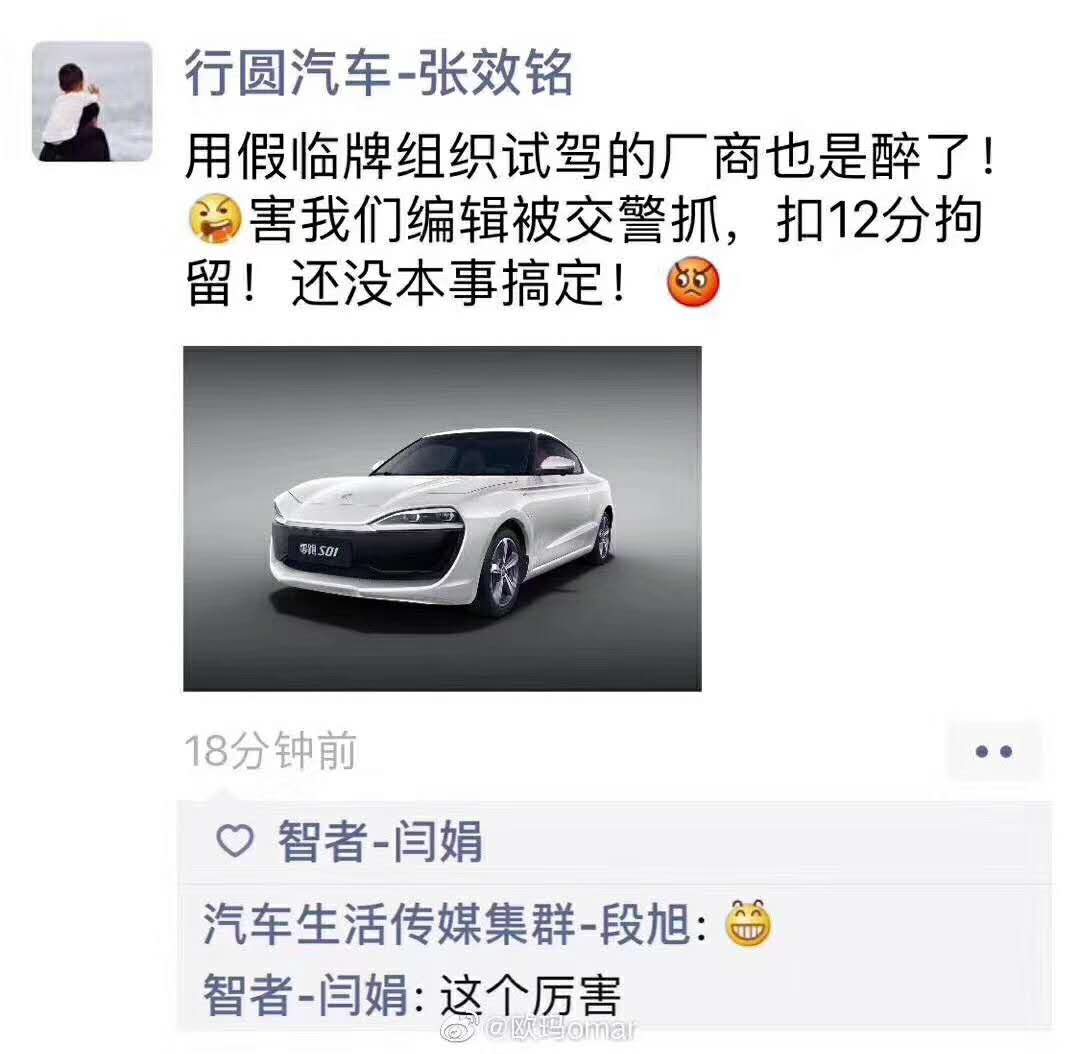The width and height of the screenshot is (1080, 1054).
Task: Open 智者-闫娟 name in the comment line
Action: pos(306,995)
